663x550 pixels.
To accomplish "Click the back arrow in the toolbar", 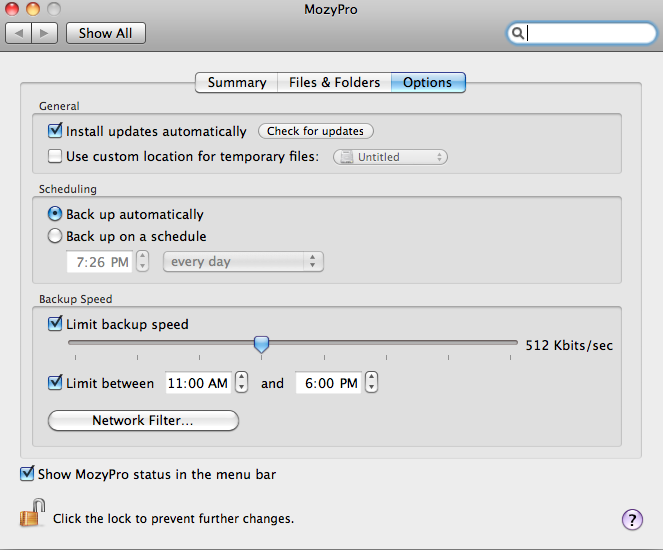I will [x=20, y=33].
